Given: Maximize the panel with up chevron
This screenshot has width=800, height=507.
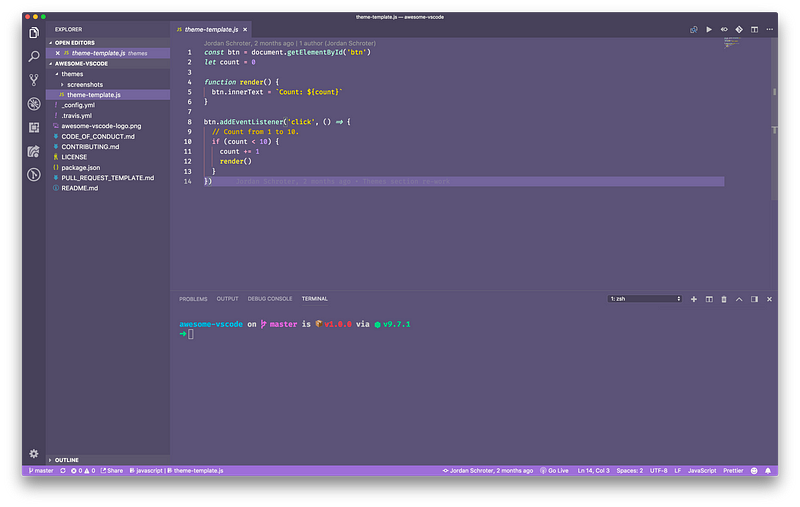Looking at the screenshot, I should point(739,299).
